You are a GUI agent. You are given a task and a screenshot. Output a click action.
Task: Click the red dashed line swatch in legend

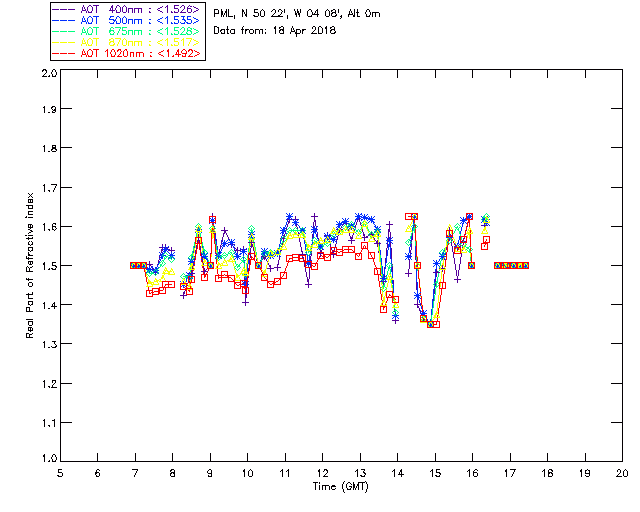point(64,53)
